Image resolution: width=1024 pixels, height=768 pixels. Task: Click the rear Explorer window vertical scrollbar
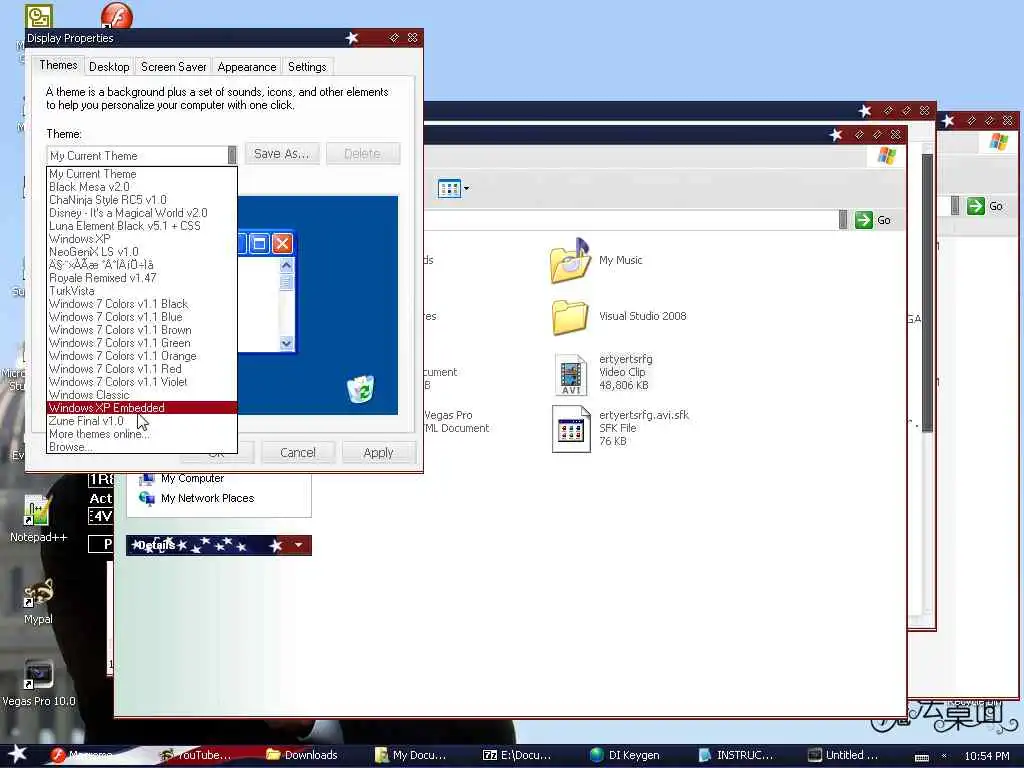tap(927, 294)
